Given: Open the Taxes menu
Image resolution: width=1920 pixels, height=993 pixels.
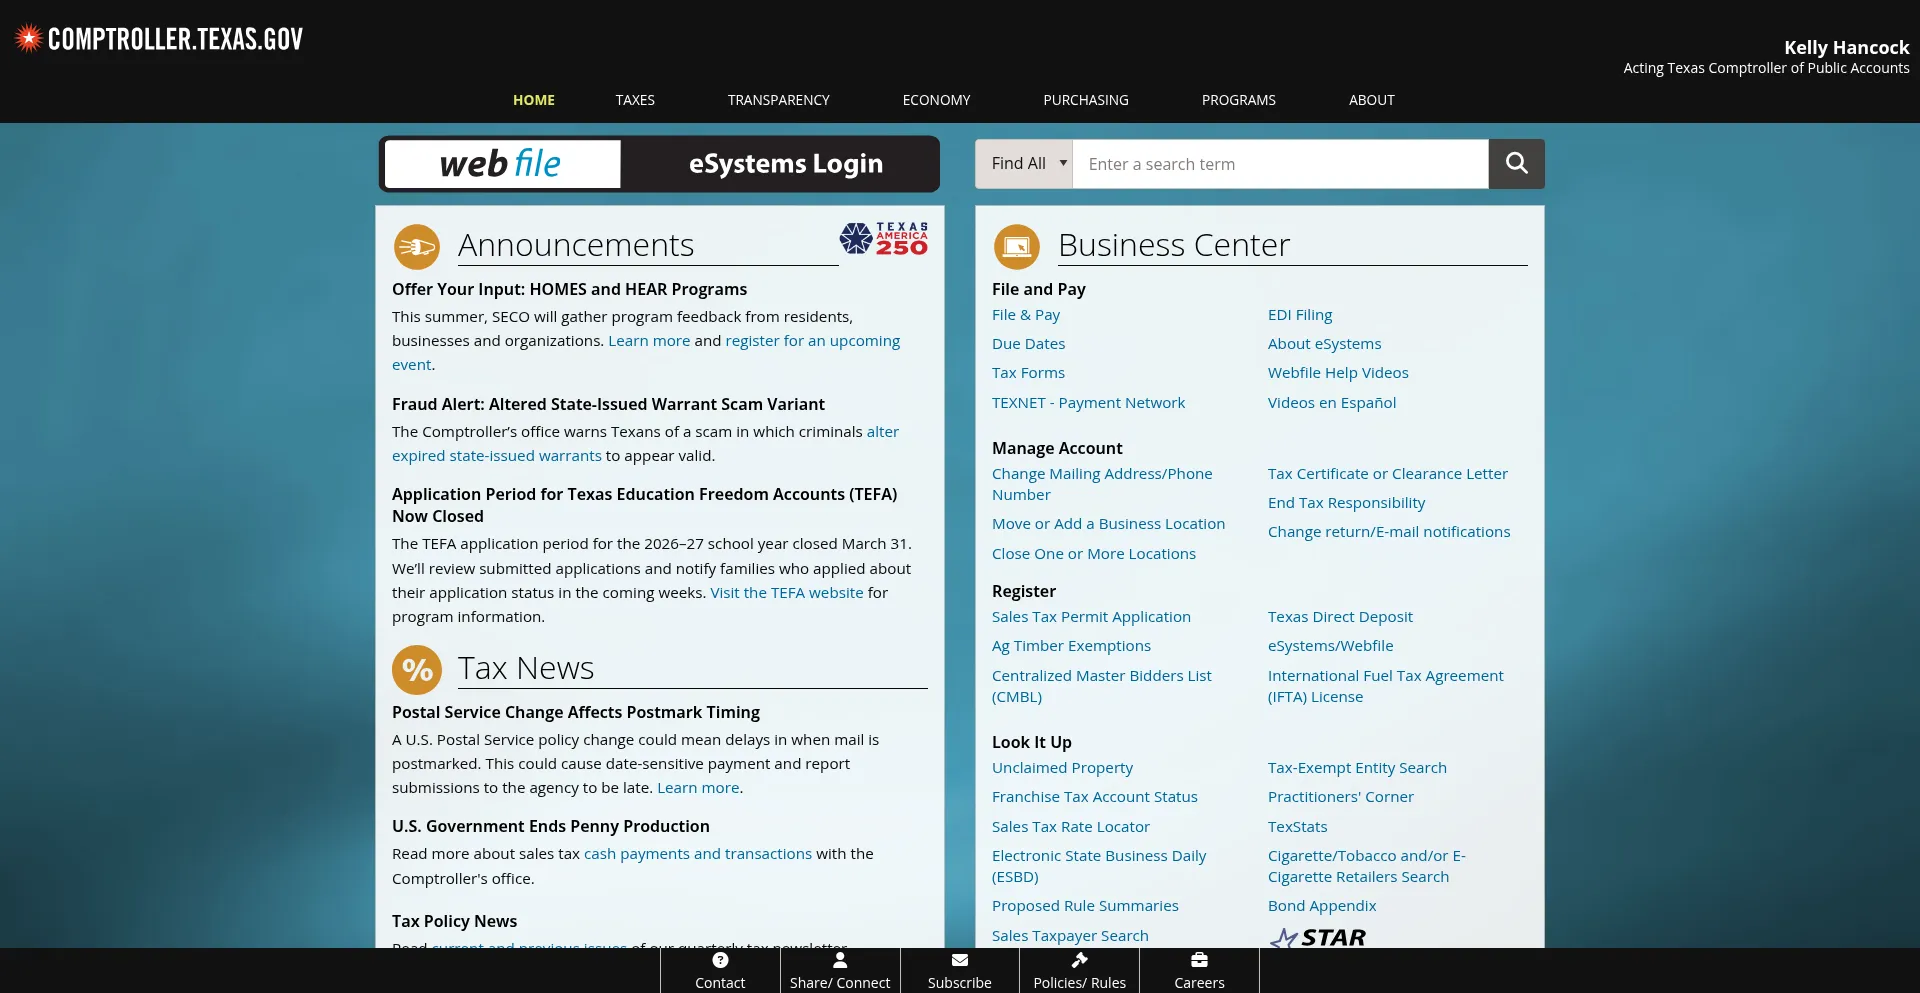Looking at the screenshot, I should point(635,100).
